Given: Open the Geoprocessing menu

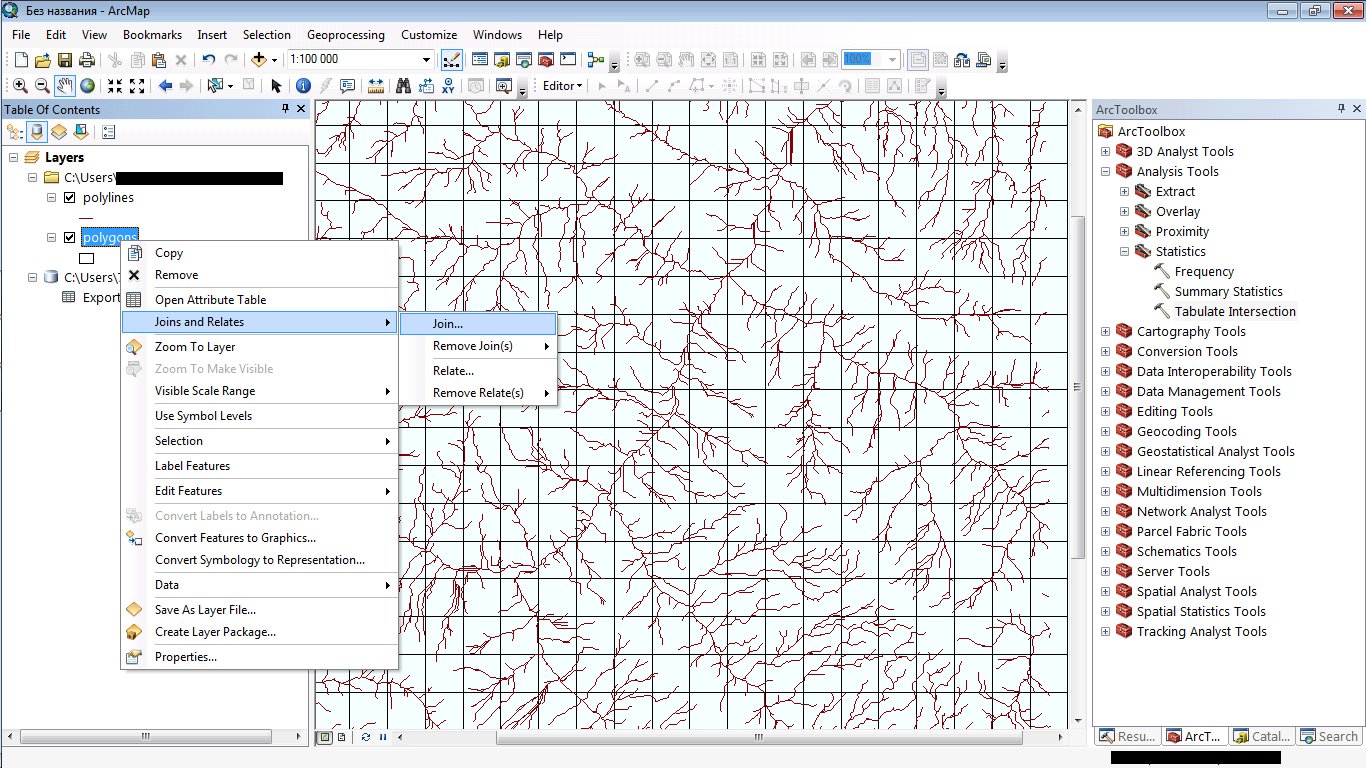Looking at the screenshot, I should [x=345, y=35].
